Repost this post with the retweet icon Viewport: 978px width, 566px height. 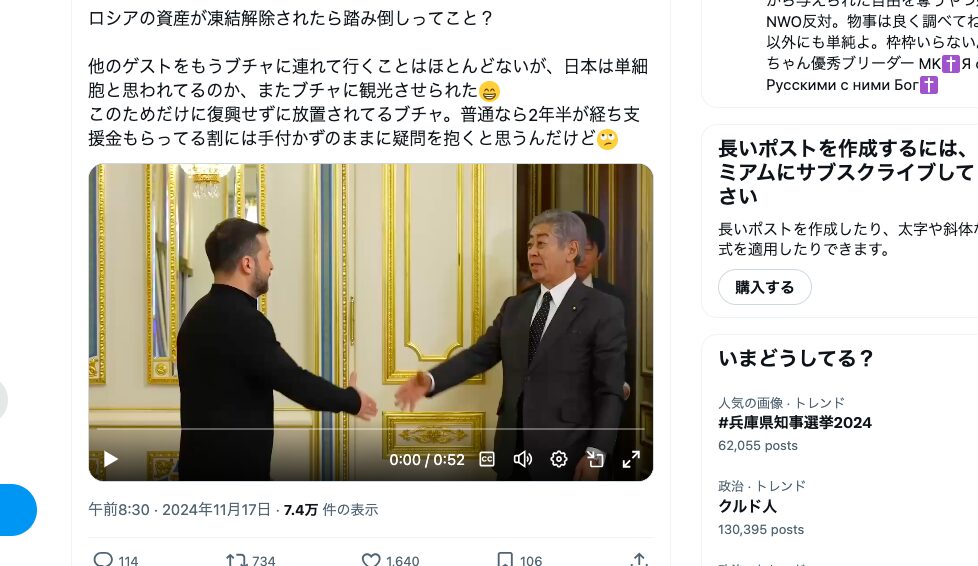point(236,560)
